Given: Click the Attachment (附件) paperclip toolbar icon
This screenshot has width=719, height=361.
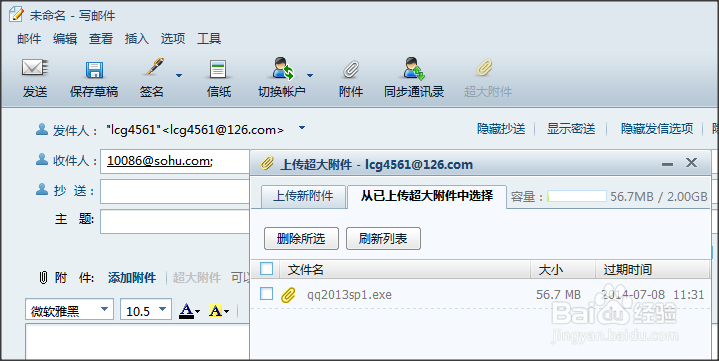Looking at the screenshot, I should [351, 70].
